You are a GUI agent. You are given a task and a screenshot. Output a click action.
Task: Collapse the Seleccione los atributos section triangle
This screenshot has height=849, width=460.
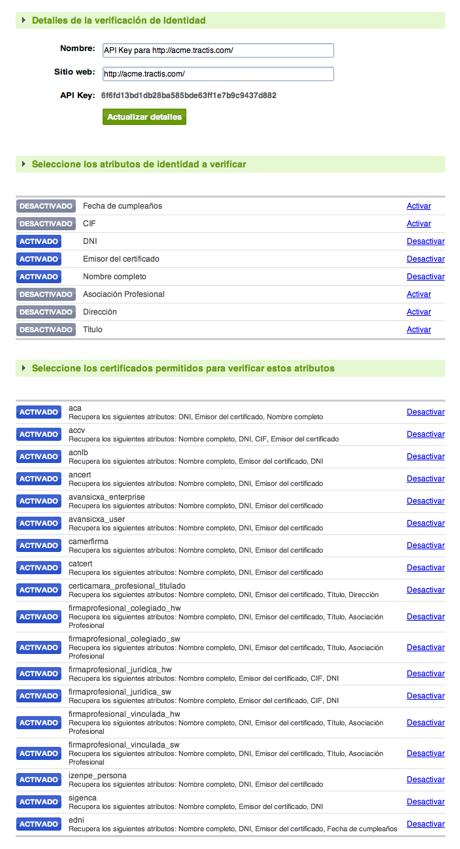coord(23,164)
